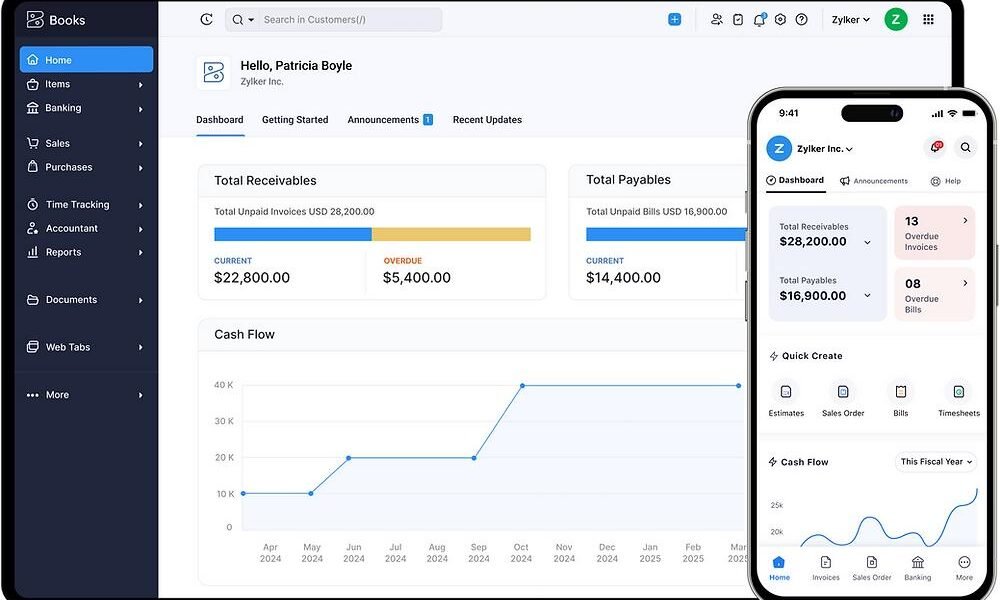Click the refresh history icon beside search
Screen dimensions: 1000x600
click(x=206, y=20)
